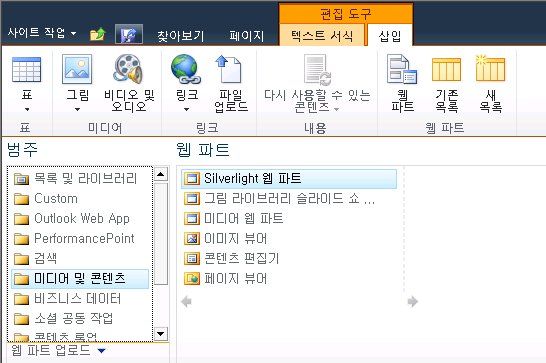Click the previous page left arrow
The width and height of the screenshot is (546, 363).
point(186,301)
